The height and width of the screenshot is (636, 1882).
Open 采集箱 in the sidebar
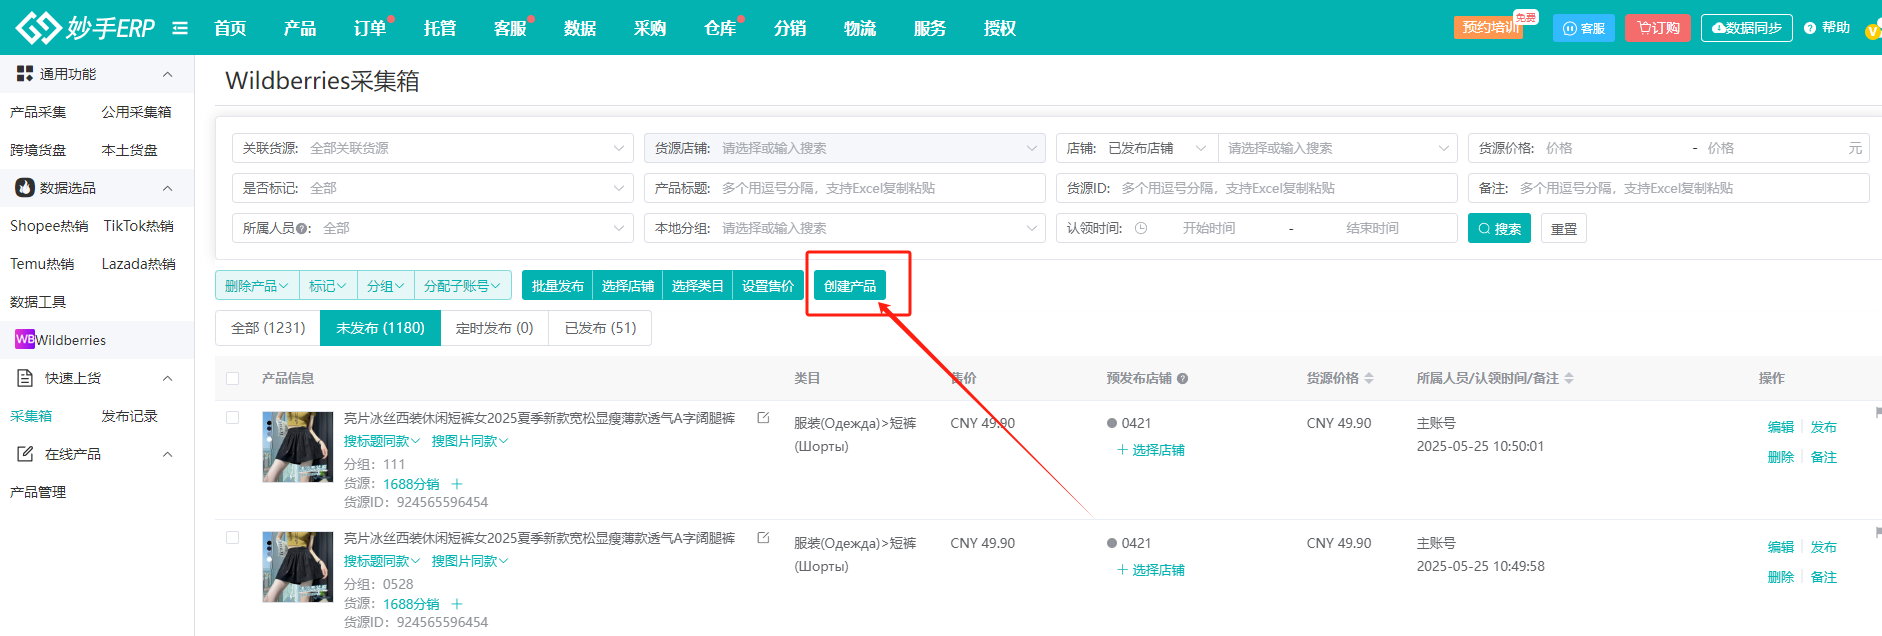coord(31,416)
